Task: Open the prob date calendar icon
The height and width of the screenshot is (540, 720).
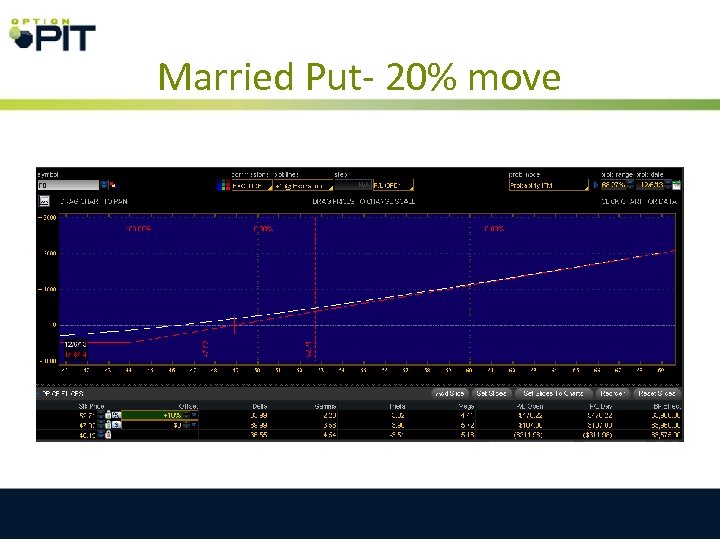Action: pos(676,185)
